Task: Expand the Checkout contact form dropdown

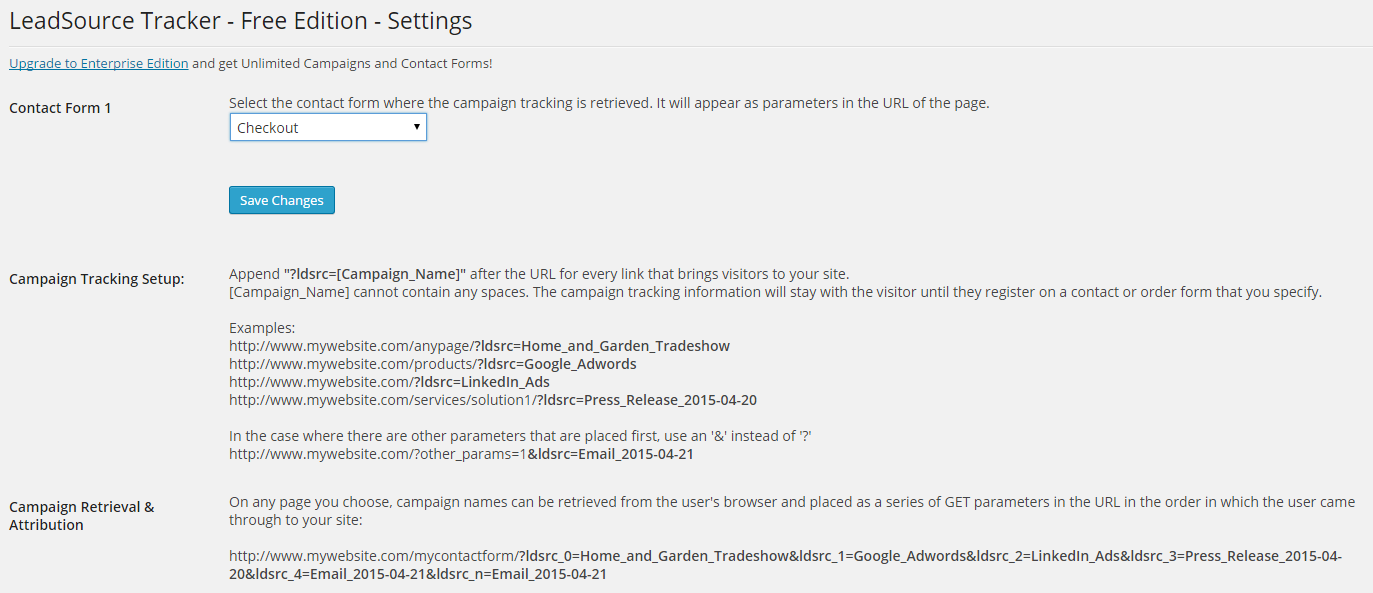Action: click(x=328, y=128)
